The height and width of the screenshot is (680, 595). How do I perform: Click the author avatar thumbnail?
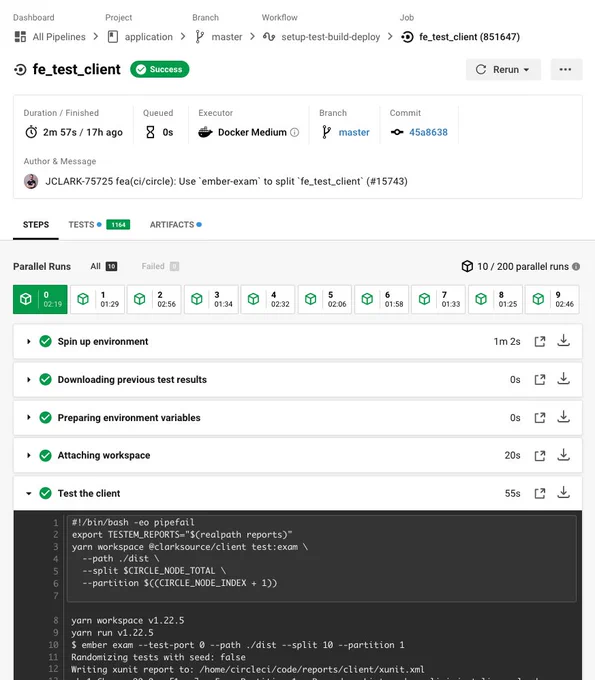[x=31, y=181]
